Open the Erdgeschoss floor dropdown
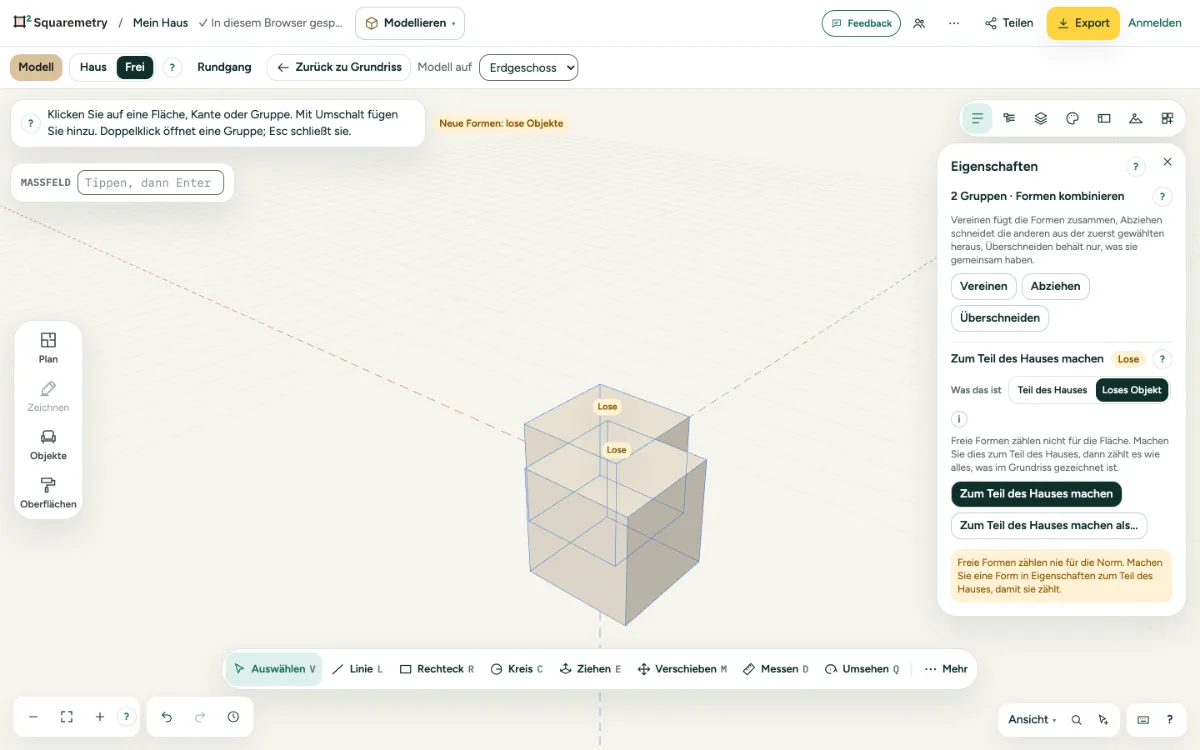This screenshot has width=1200, height=750. point(529,67)
